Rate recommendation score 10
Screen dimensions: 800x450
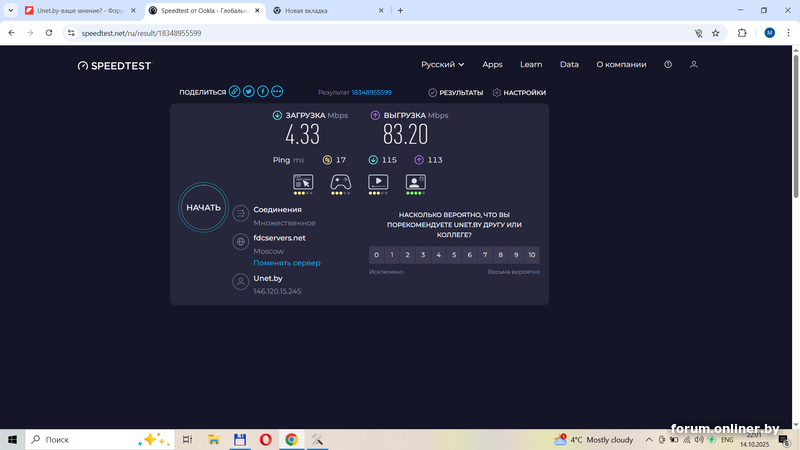(x=532, y=255)
